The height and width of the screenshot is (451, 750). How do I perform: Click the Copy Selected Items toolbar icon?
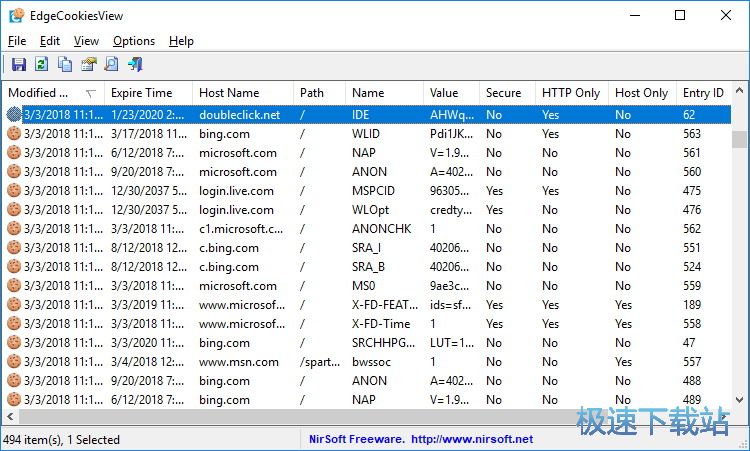coord(65,65)
